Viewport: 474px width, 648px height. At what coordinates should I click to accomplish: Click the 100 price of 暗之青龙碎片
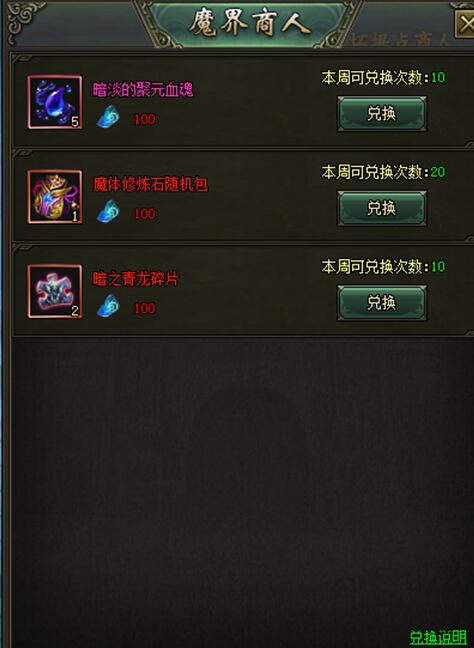point(145,308)
